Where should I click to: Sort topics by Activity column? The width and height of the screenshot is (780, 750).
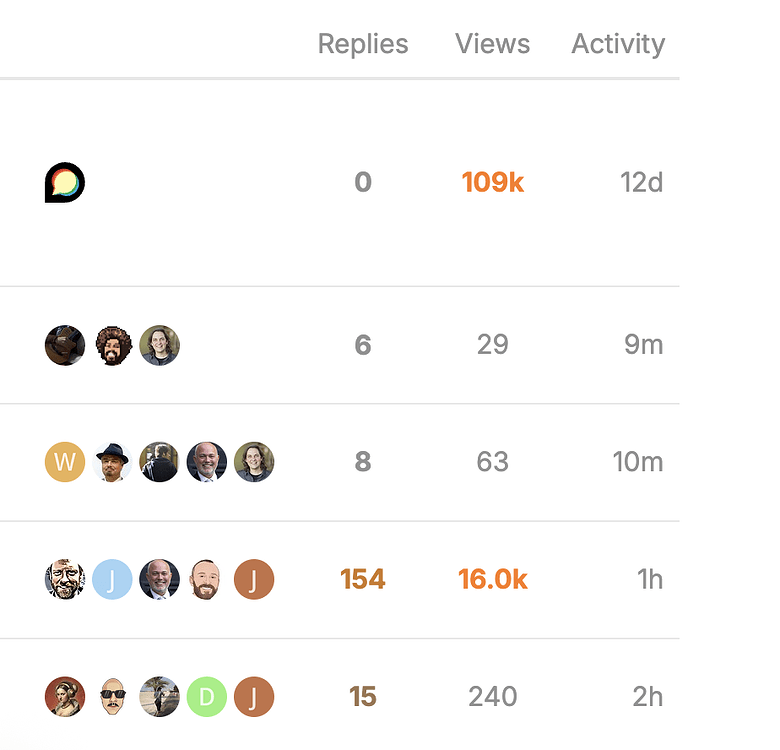[x=618, y=44]
